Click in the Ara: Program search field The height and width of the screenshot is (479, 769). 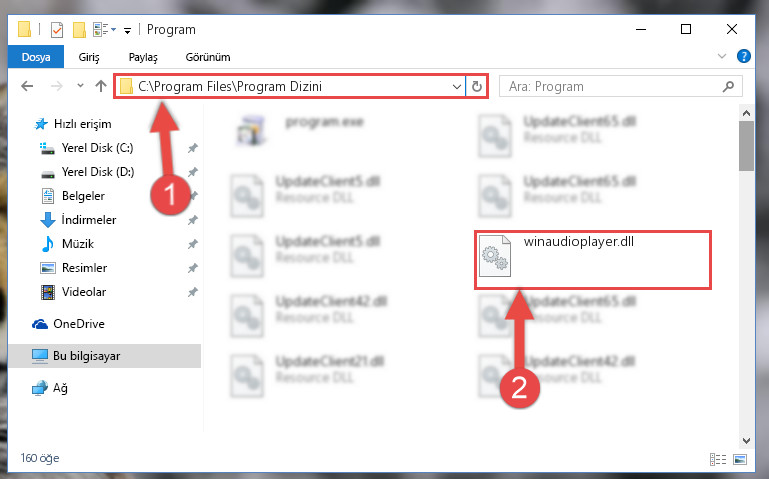click(x=613, y=87)
